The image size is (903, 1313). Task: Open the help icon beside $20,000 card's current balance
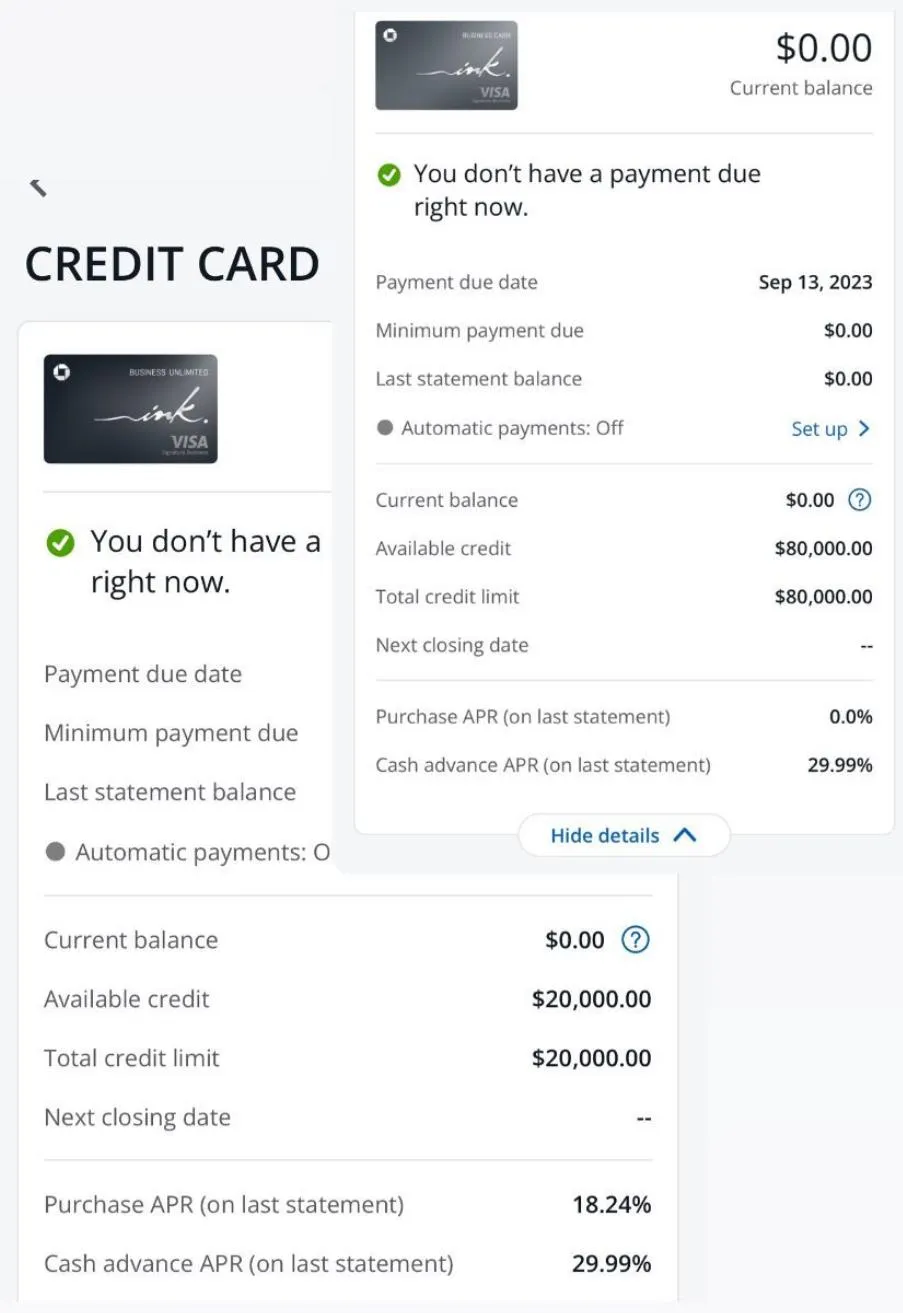pos(636,940)
